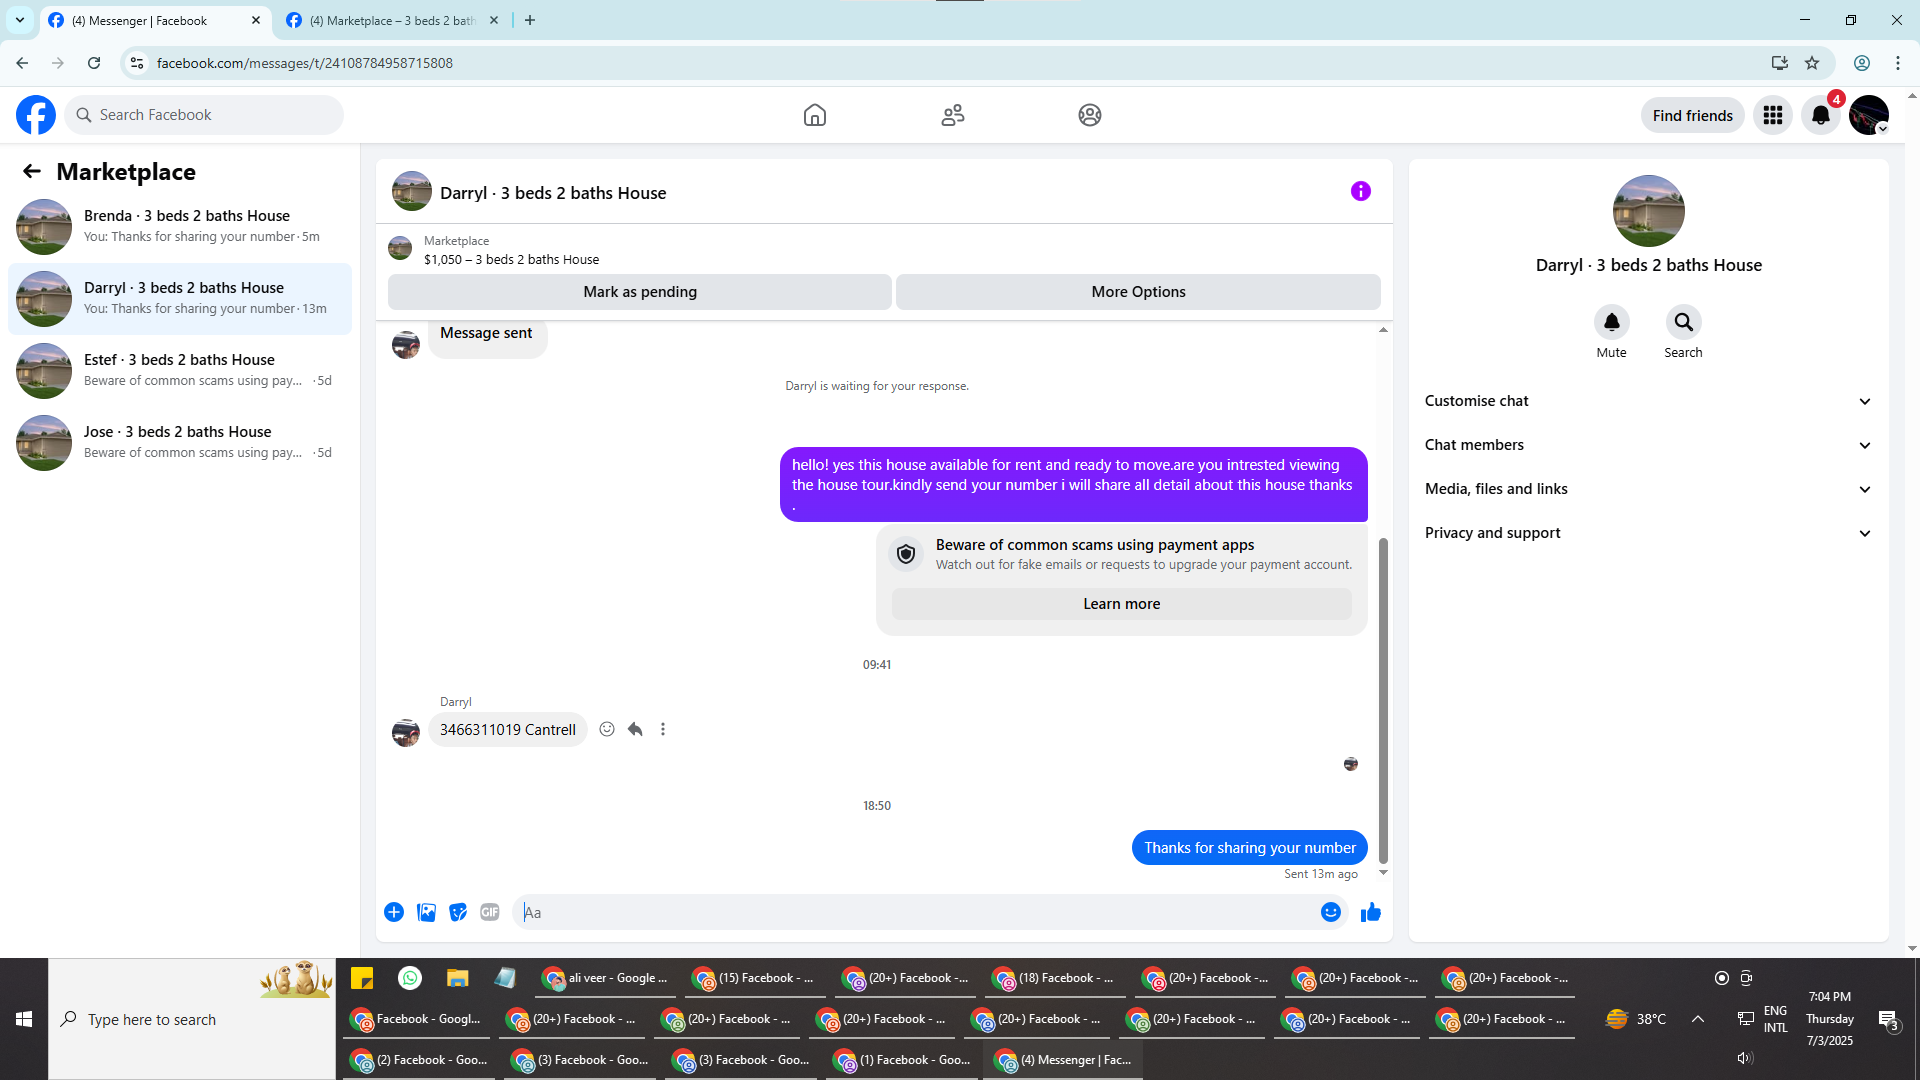The width and height of the screenshot is (1920, 1080).
Task: Open Facebook notifications bell
Action: [x=1820, y=115]
